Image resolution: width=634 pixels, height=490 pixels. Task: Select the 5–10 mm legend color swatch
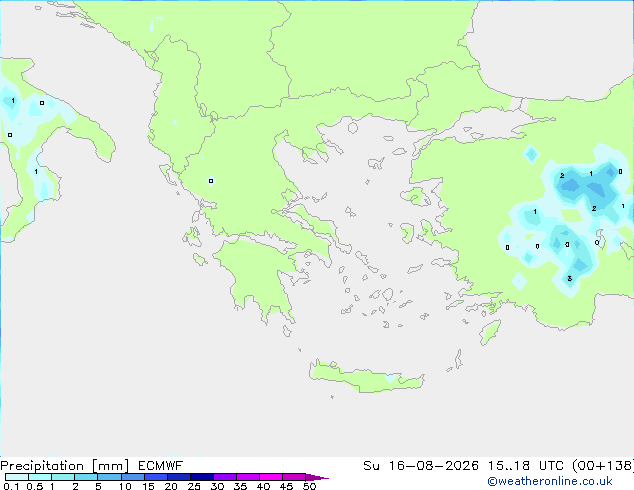click(x=109, y=477)
